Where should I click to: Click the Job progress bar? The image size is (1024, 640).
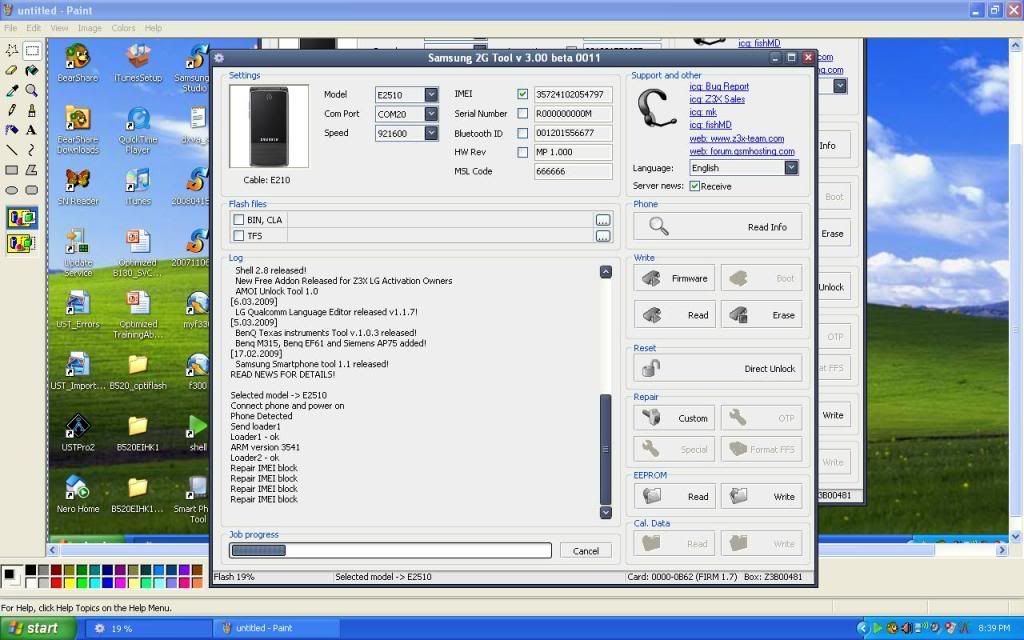pos(391,551)
